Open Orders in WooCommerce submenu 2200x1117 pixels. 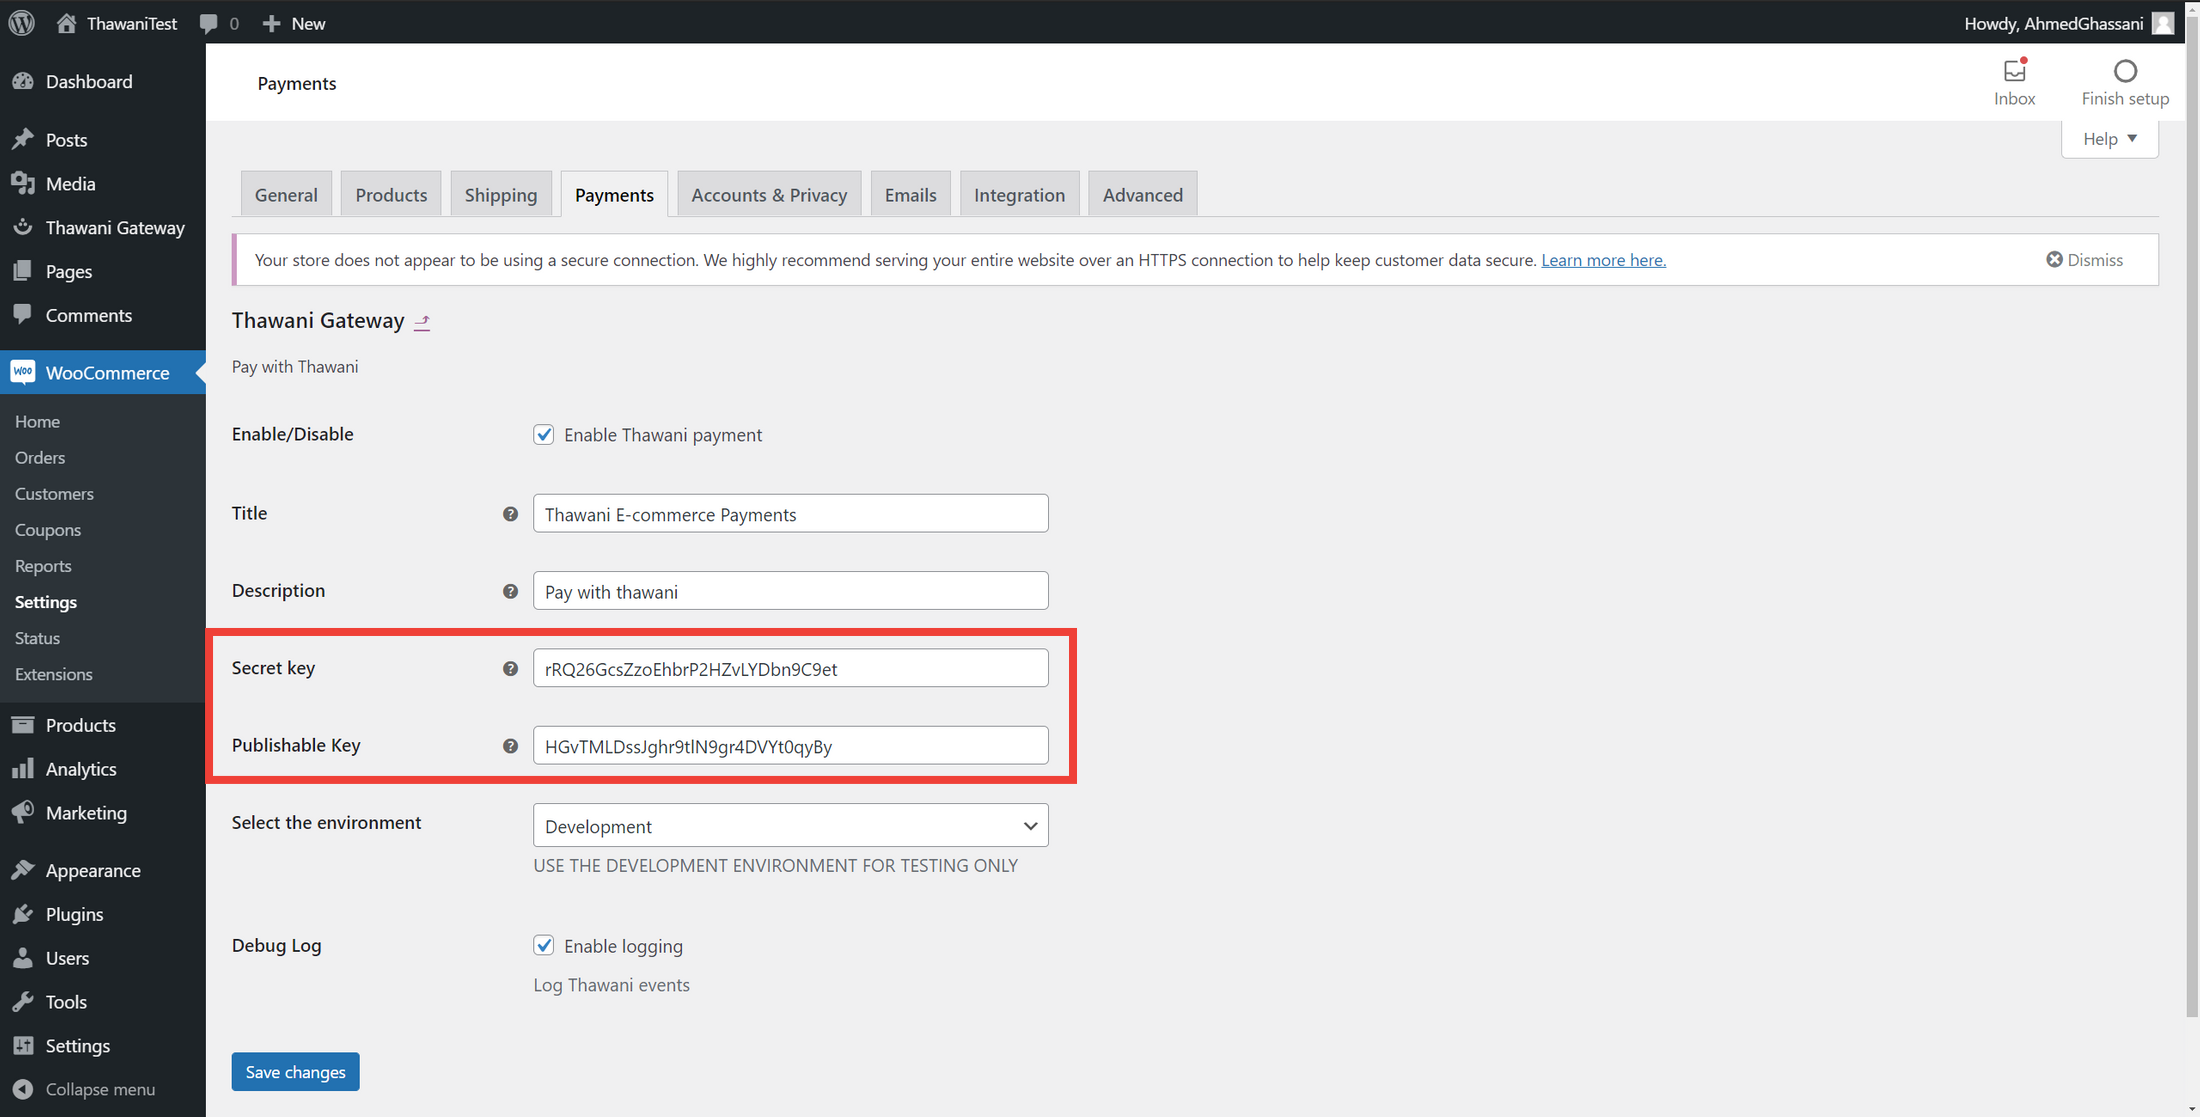(40, 457)
